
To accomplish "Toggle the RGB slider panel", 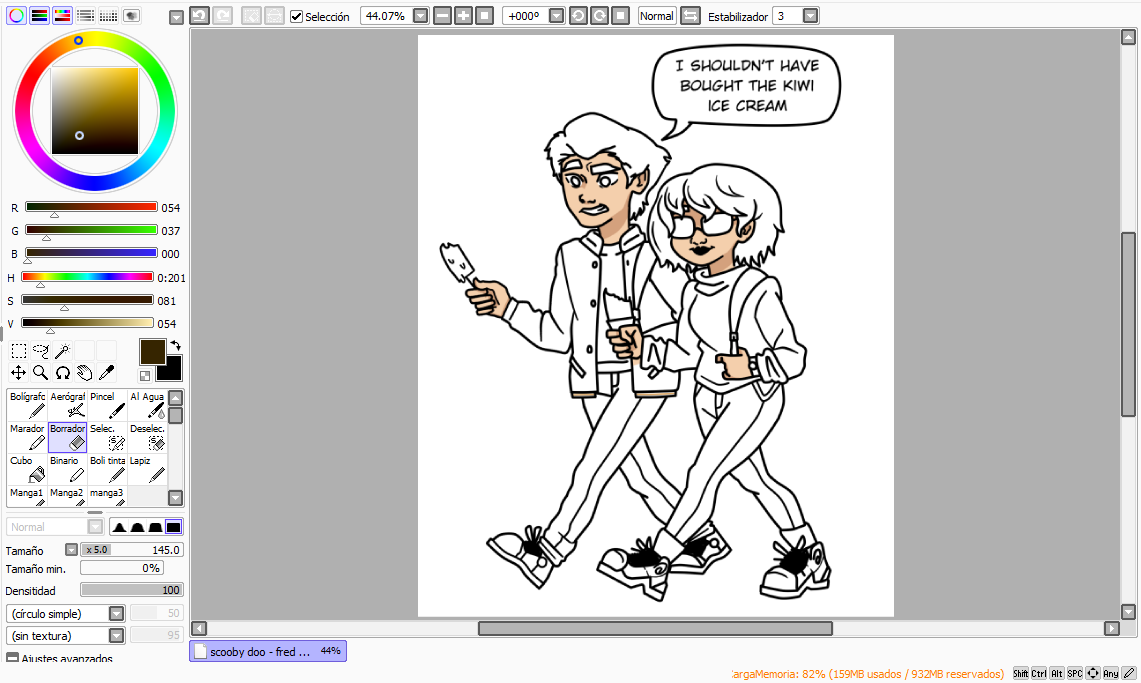I will 39,15.
